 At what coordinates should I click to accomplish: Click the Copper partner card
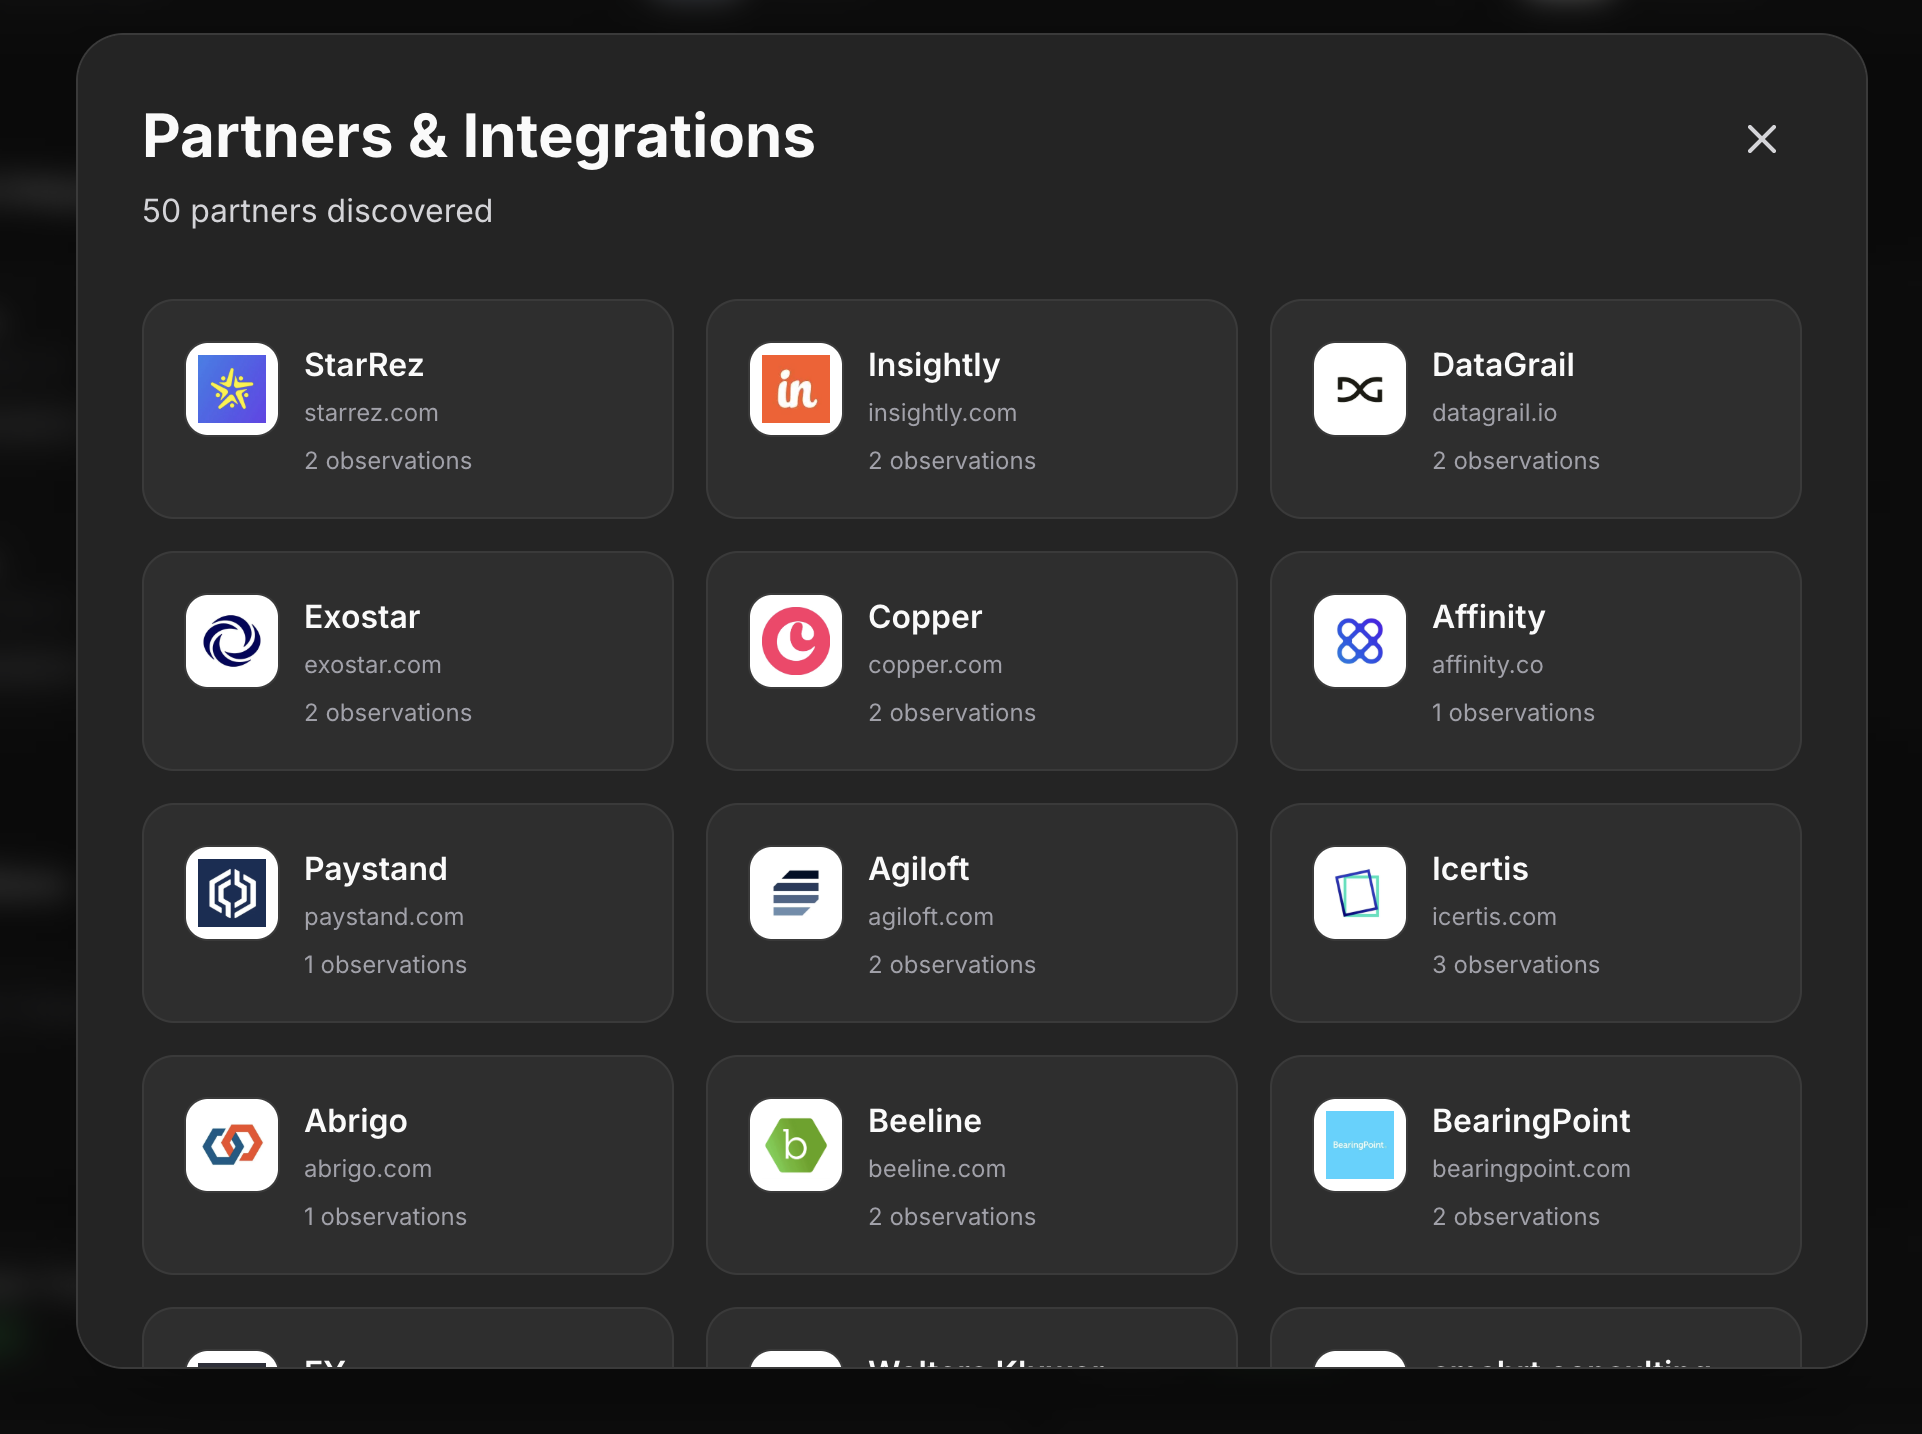pos(972,661)
